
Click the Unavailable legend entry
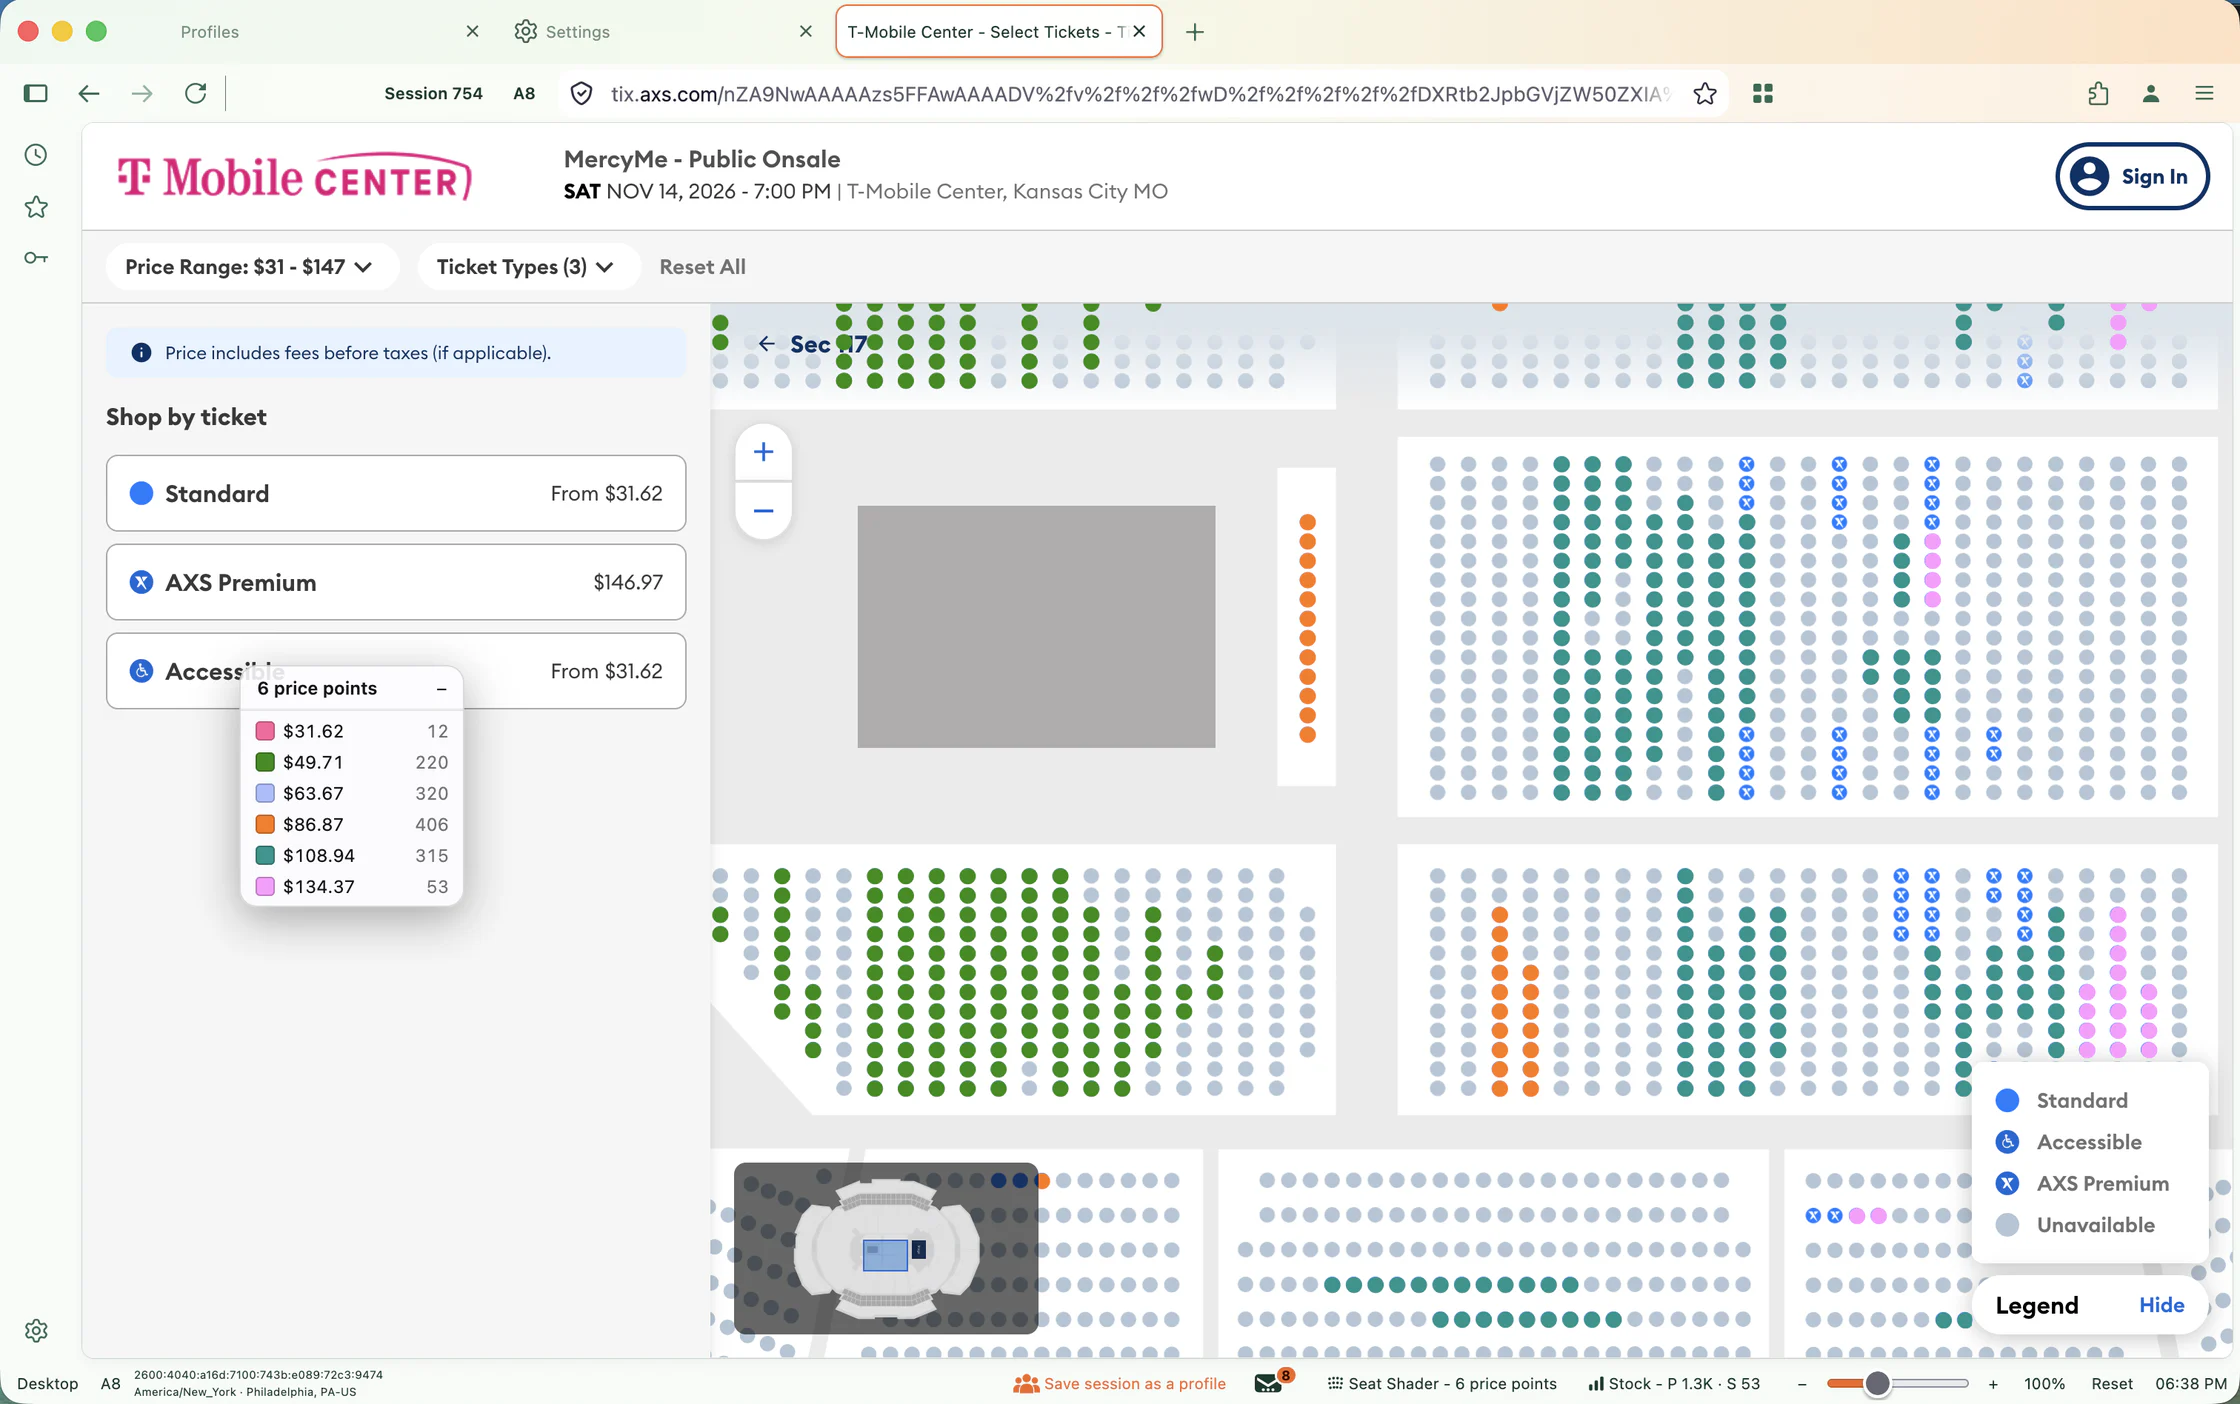point(2075,1225)
